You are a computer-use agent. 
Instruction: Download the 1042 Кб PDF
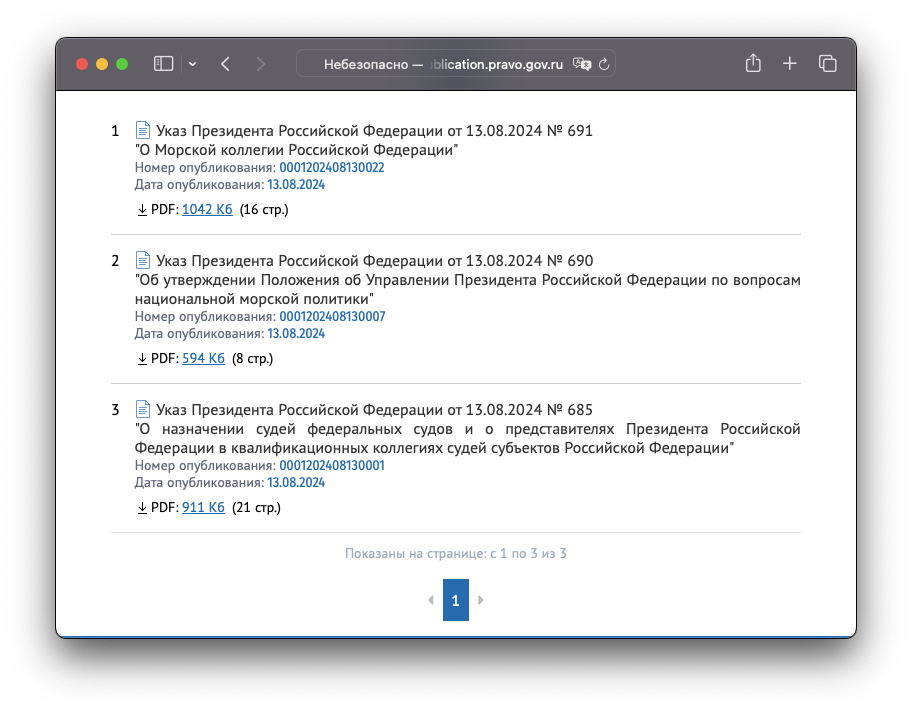[207, 210]
